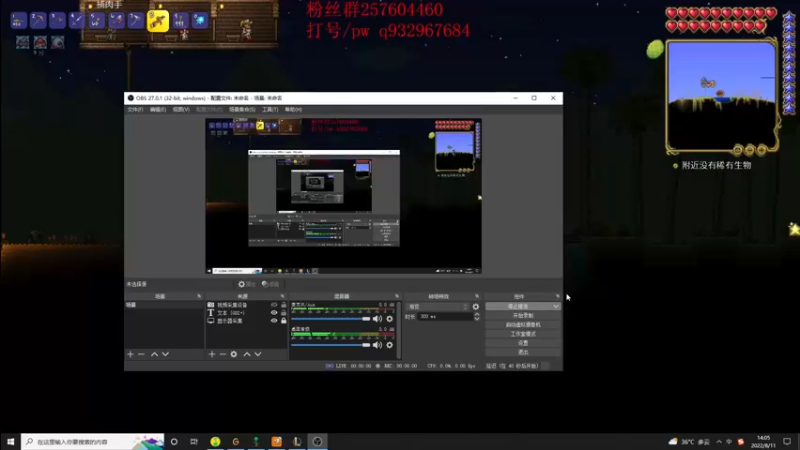Viewport: 800px width, 450px height.
Task: Select the yellow highlighted hotbar weapon in Terraria
Action: (x=158, y=21)
